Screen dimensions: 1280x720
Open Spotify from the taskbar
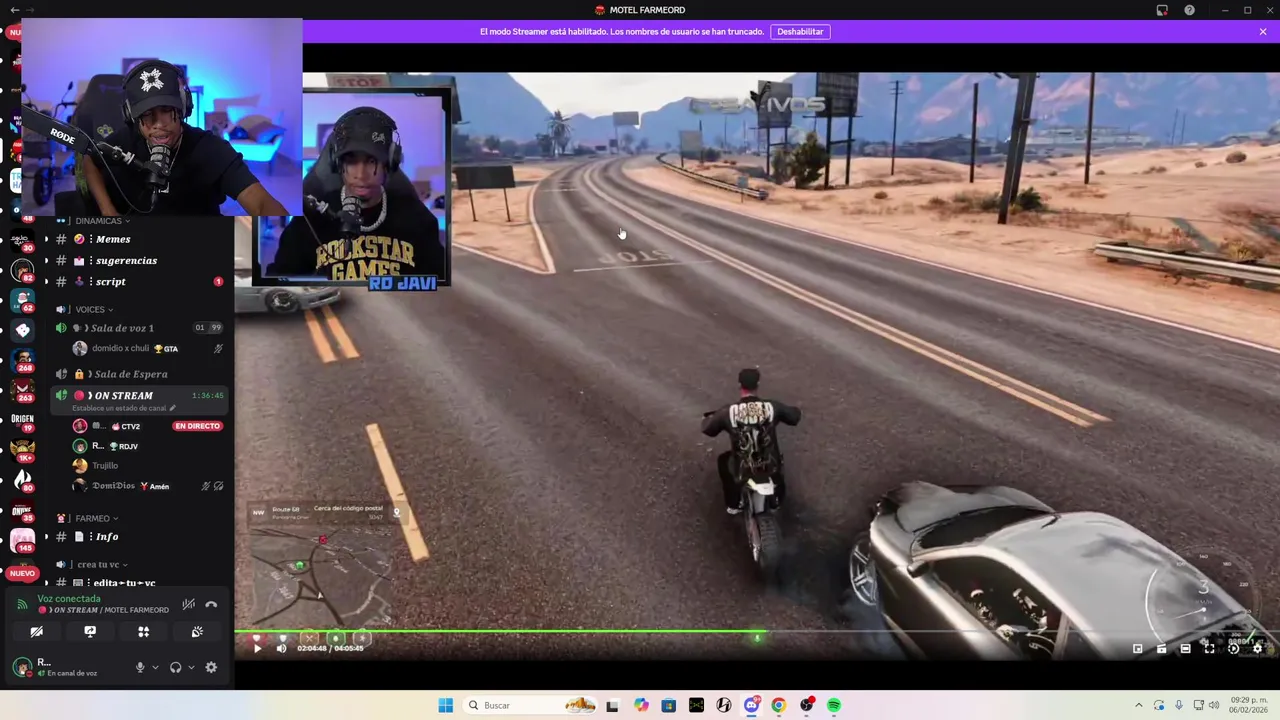pos(833,706)
